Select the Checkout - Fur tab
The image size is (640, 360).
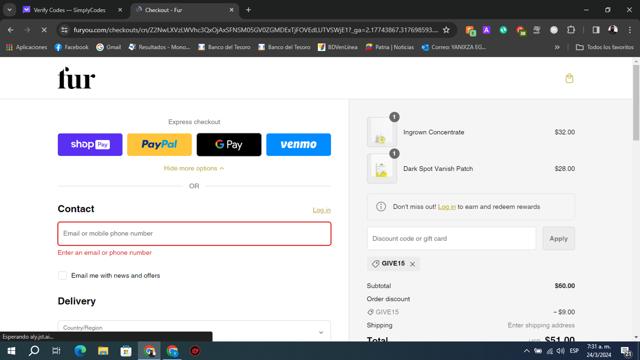(x=163, y=10)
